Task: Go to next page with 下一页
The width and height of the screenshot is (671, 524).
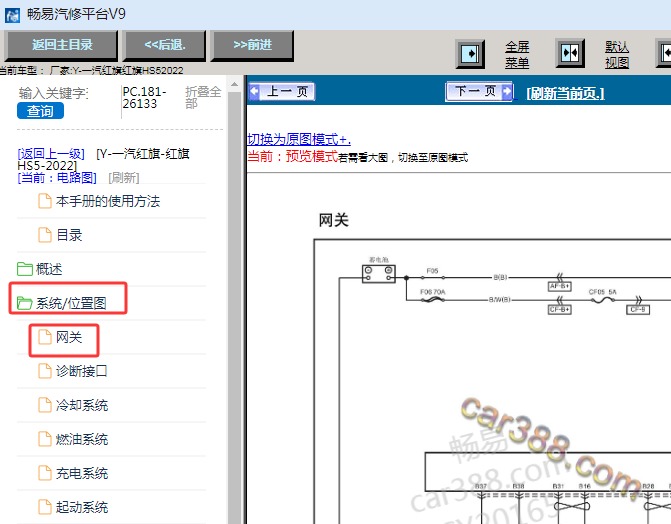Action: [x=479, y=92]
